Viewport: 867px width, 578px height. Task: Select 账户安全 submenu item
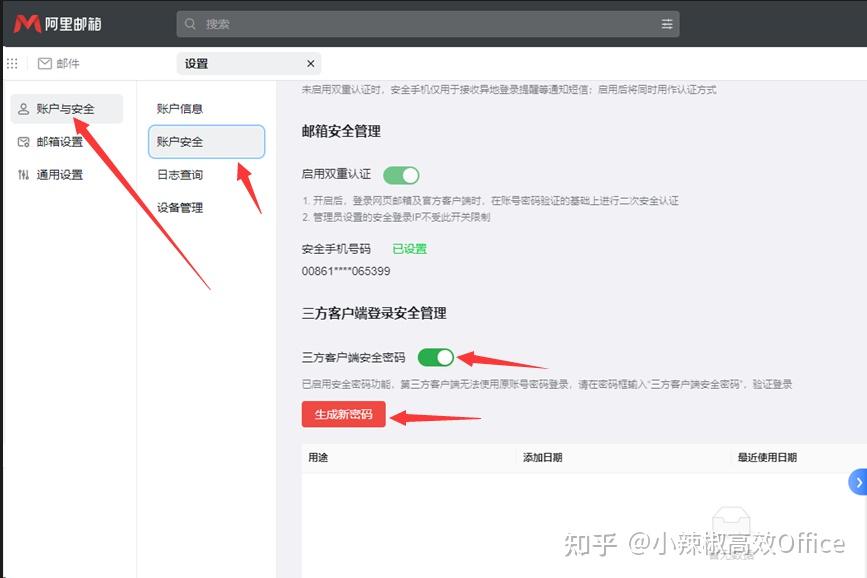(x=206, y=142)
